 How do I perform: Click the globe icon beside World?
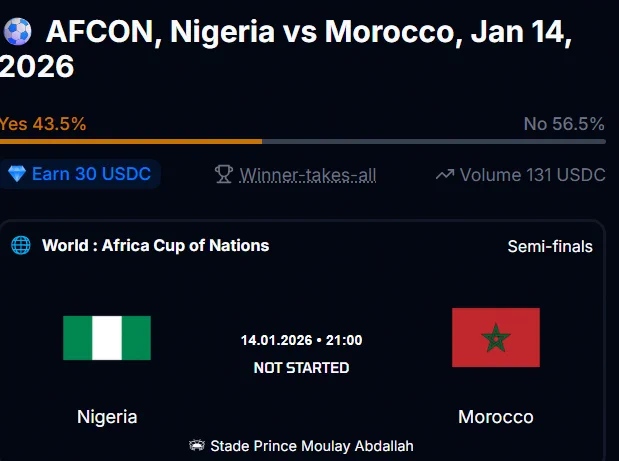pyautogui.click(x=21, y=245)
